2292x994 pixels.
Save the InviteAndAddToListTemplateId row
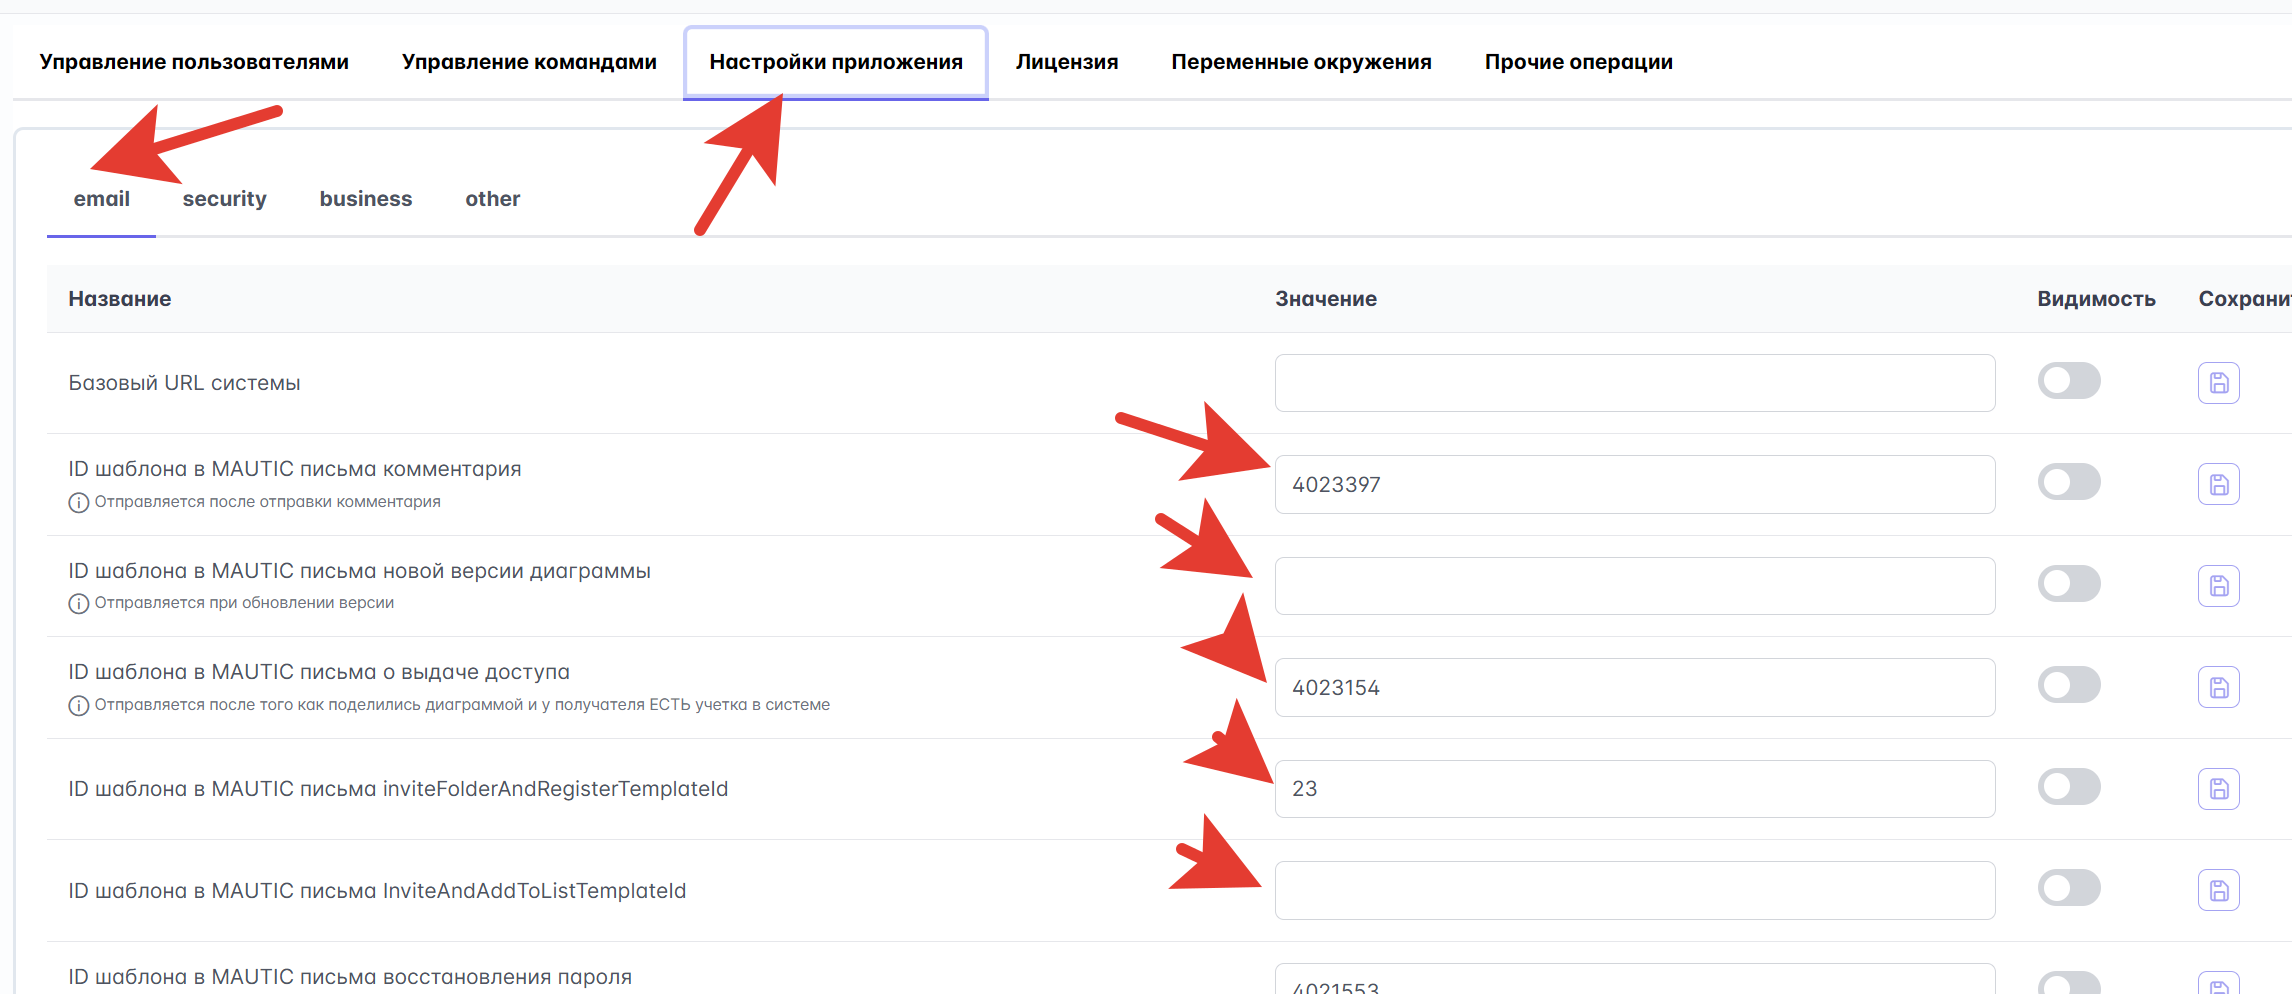coord(2218,890)
